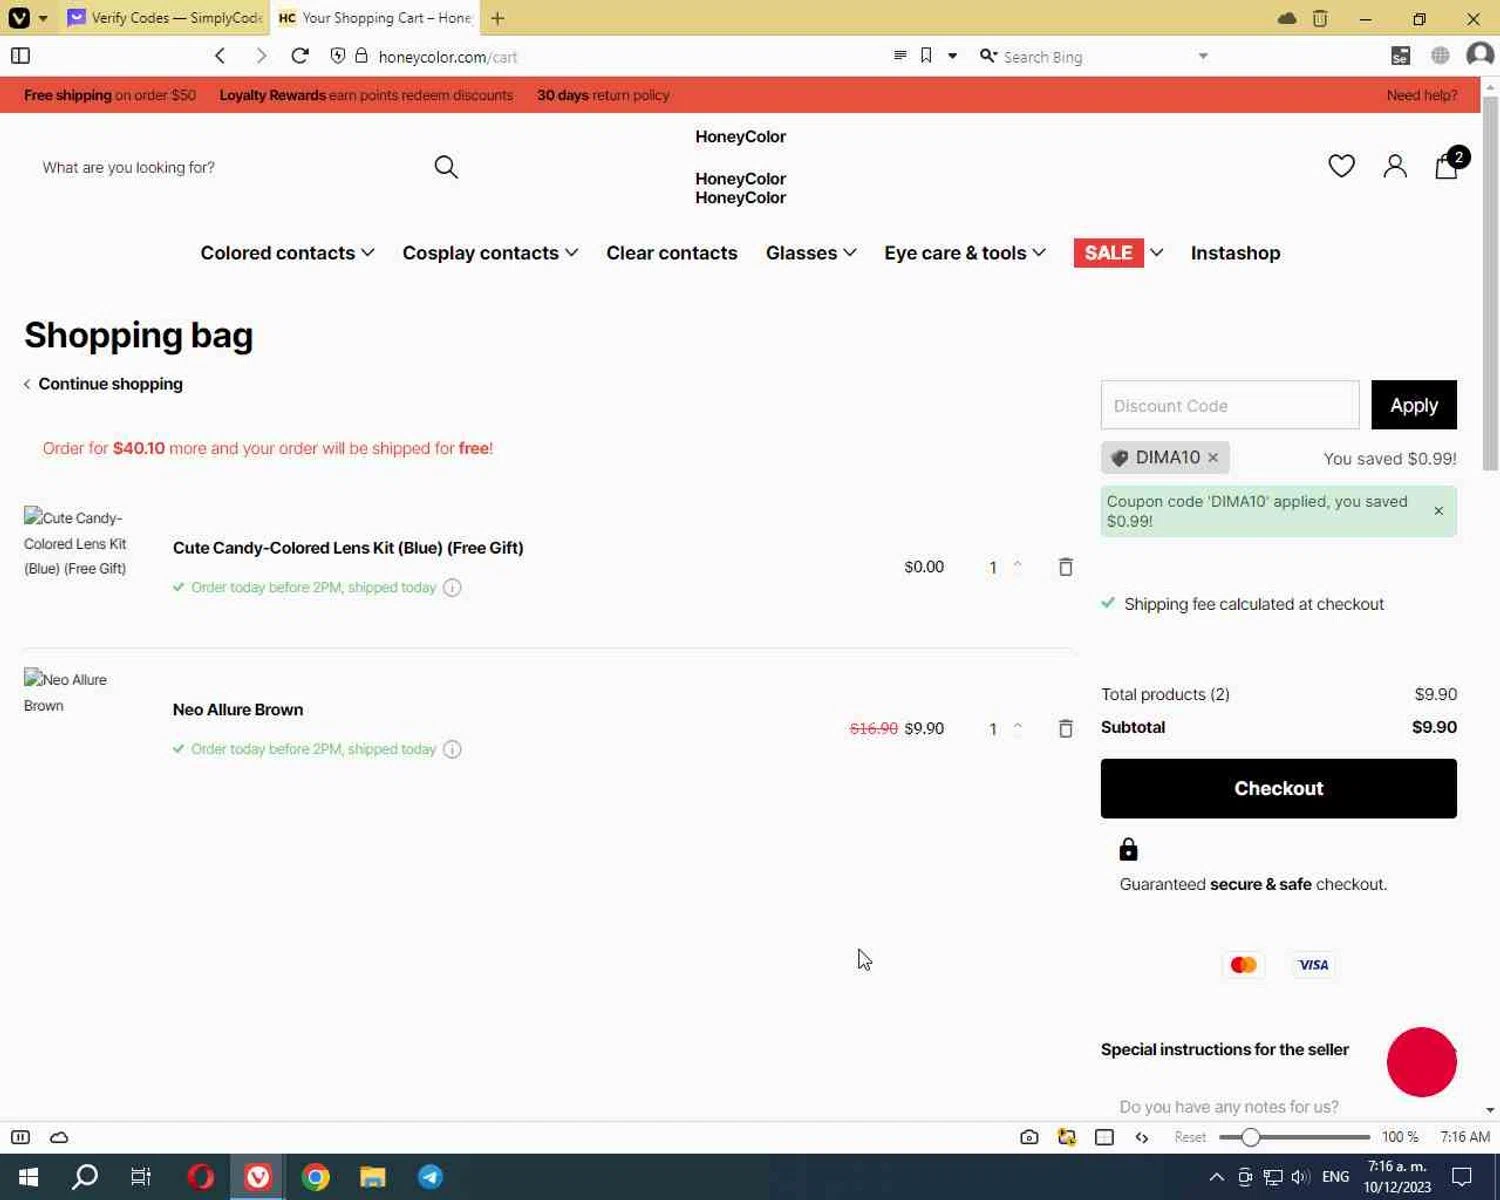Open the shopping bag with 2 items
The height and width of the screenshot is (1200, 1500).
coord(1450,164)
